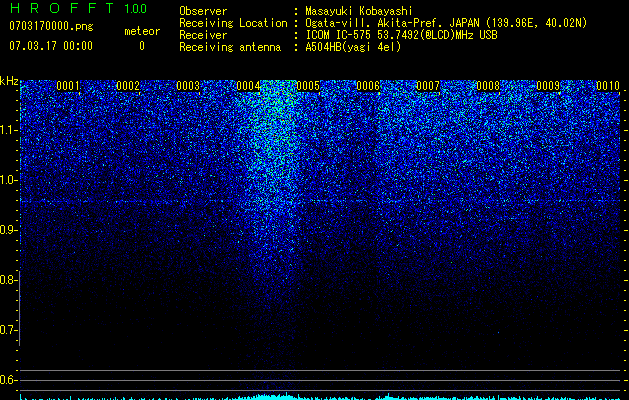Image resolution: width=629 pixels, height=400 pixels.
Task: Click the 0.6 frequency axis label
Action: [x=9, y=380]
